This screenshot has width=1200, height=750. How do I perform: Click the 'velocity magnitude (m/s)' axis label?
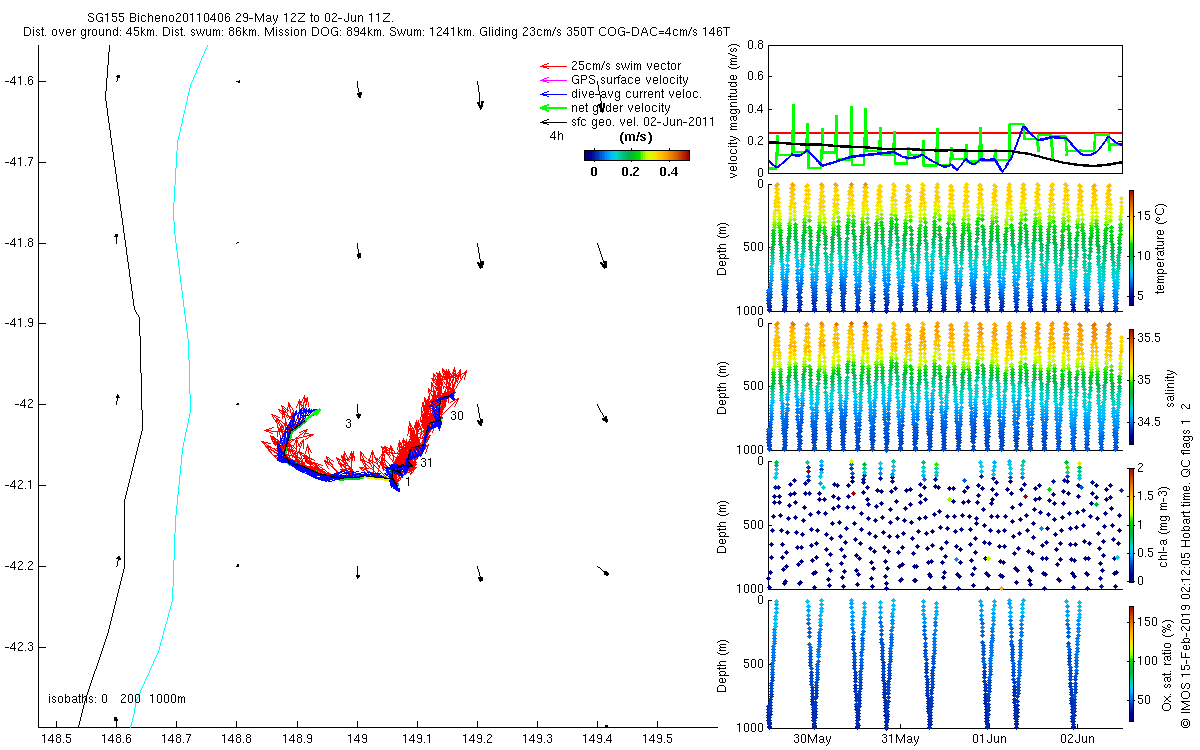point(734,111)
